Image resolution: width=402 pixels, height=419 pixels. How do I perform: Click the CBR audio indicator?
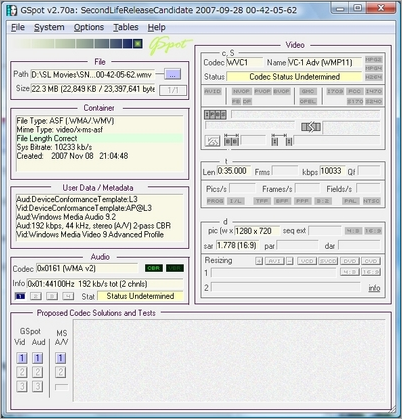[x=154, y=268]
